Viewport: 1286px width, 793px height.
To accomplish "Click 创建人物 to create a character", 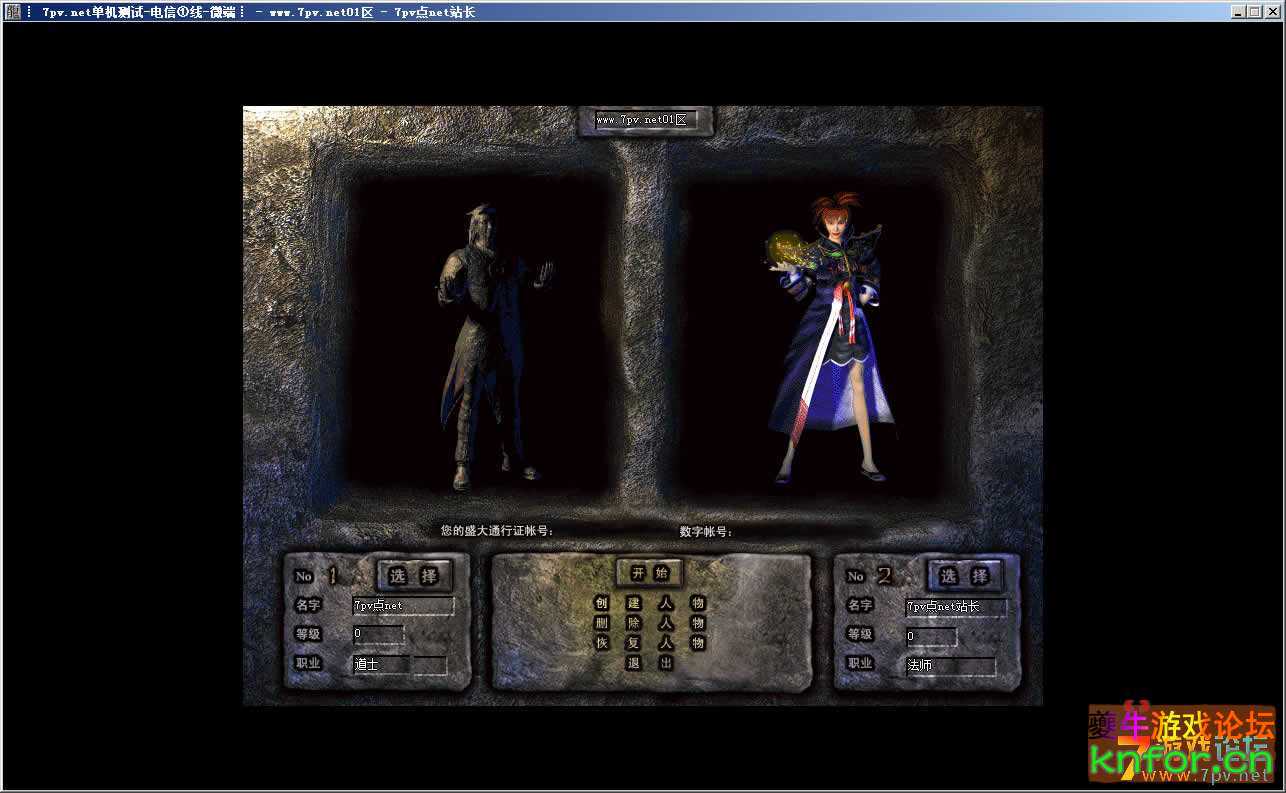I will point(650,603).
